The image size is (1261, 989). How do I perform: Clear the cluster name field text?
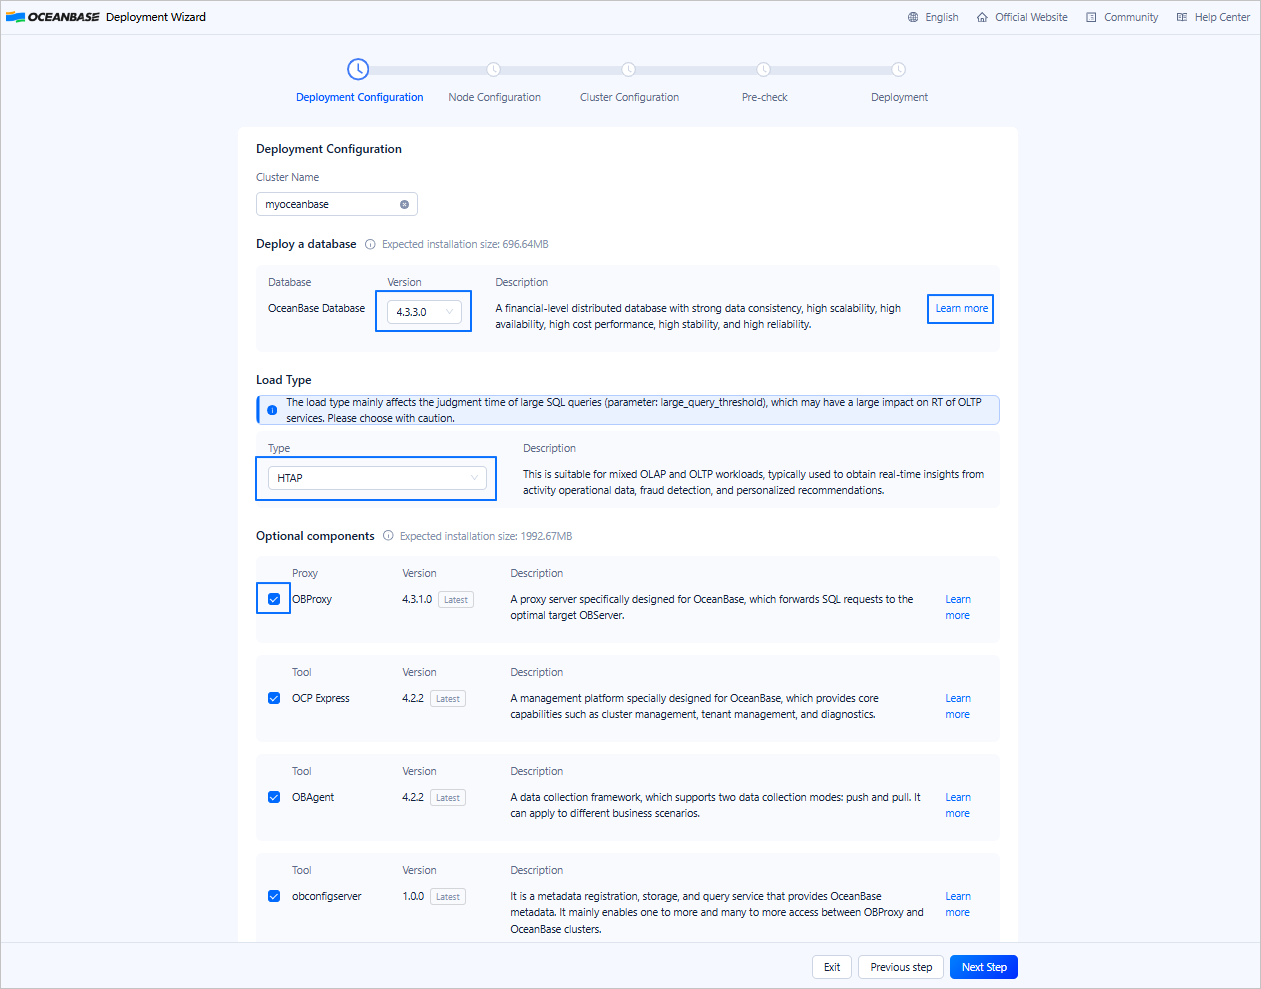click(x=404, y=204)
